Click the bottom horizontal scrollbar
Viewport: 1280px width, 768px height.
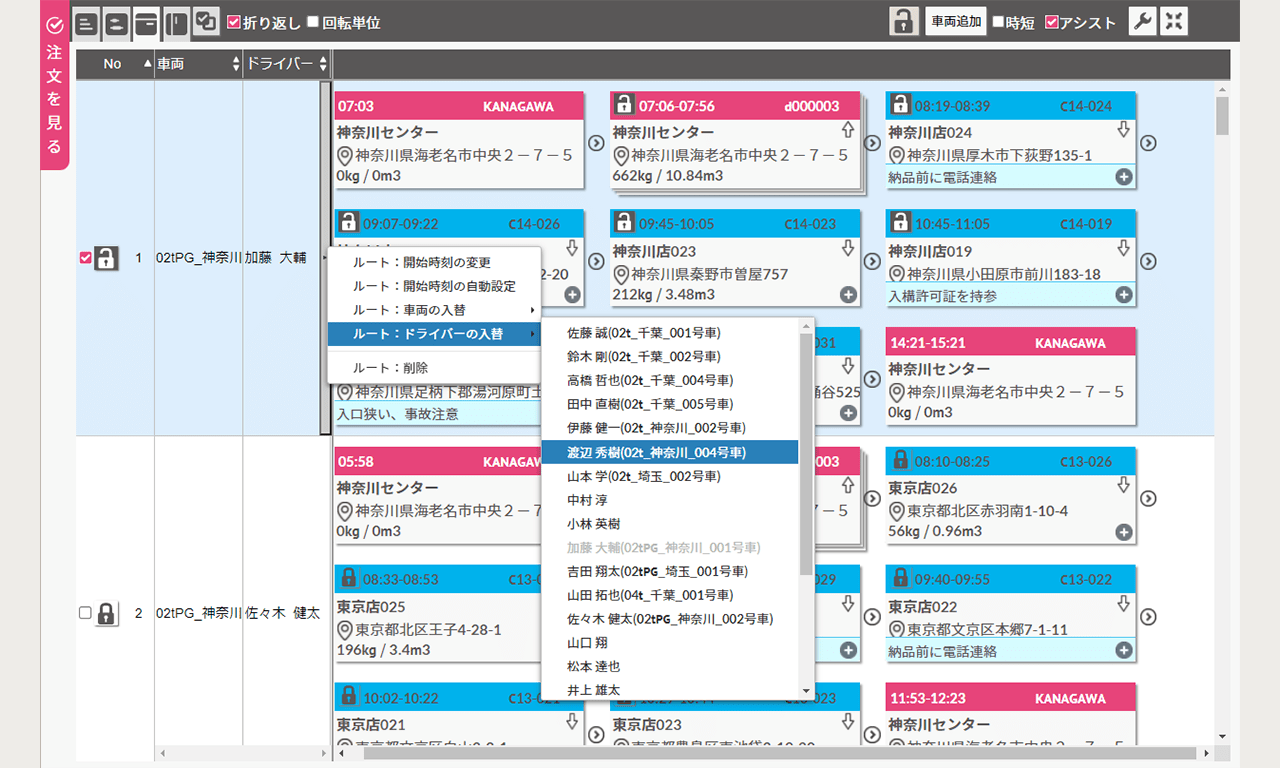[x=780, y=753]
